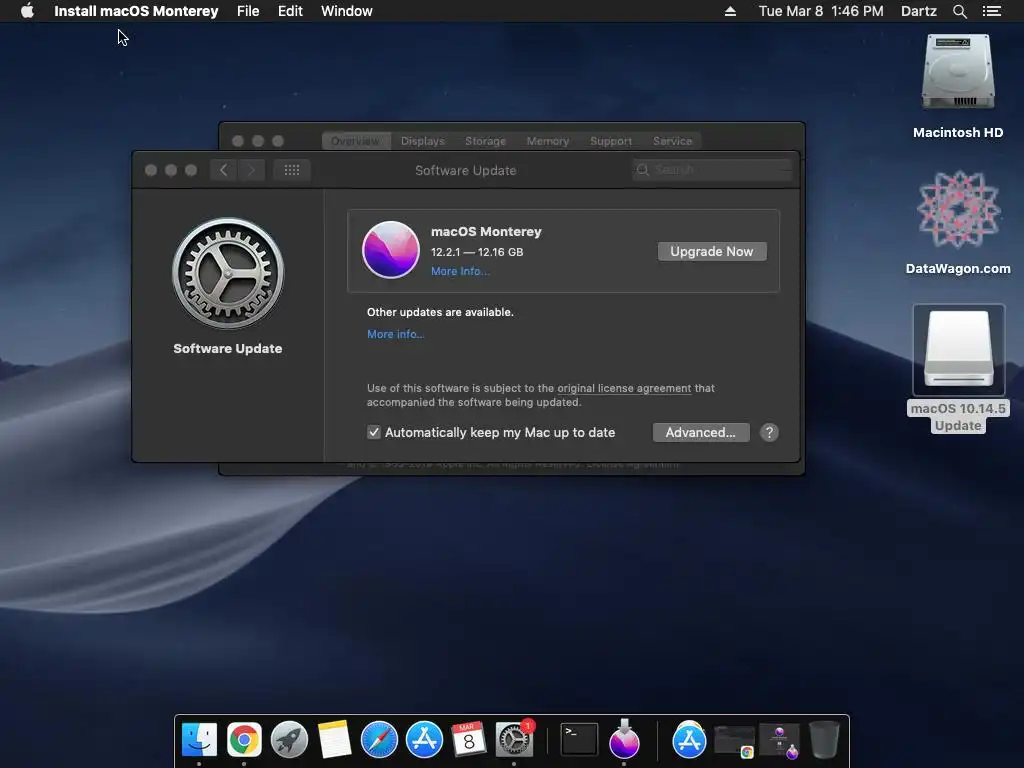Open the Notes app in Dock
Viewport: 1024px width, 768px height.
click(x=334, y=740)
